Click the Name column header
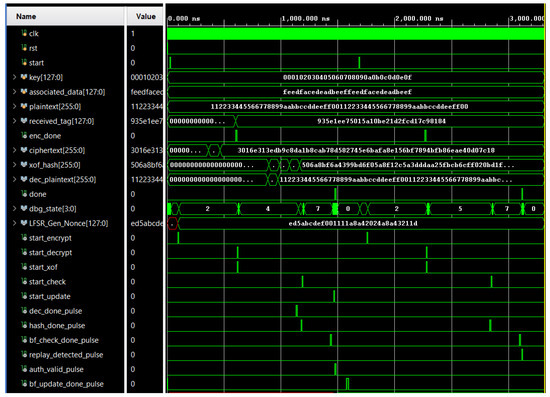 tap(66, 16)
